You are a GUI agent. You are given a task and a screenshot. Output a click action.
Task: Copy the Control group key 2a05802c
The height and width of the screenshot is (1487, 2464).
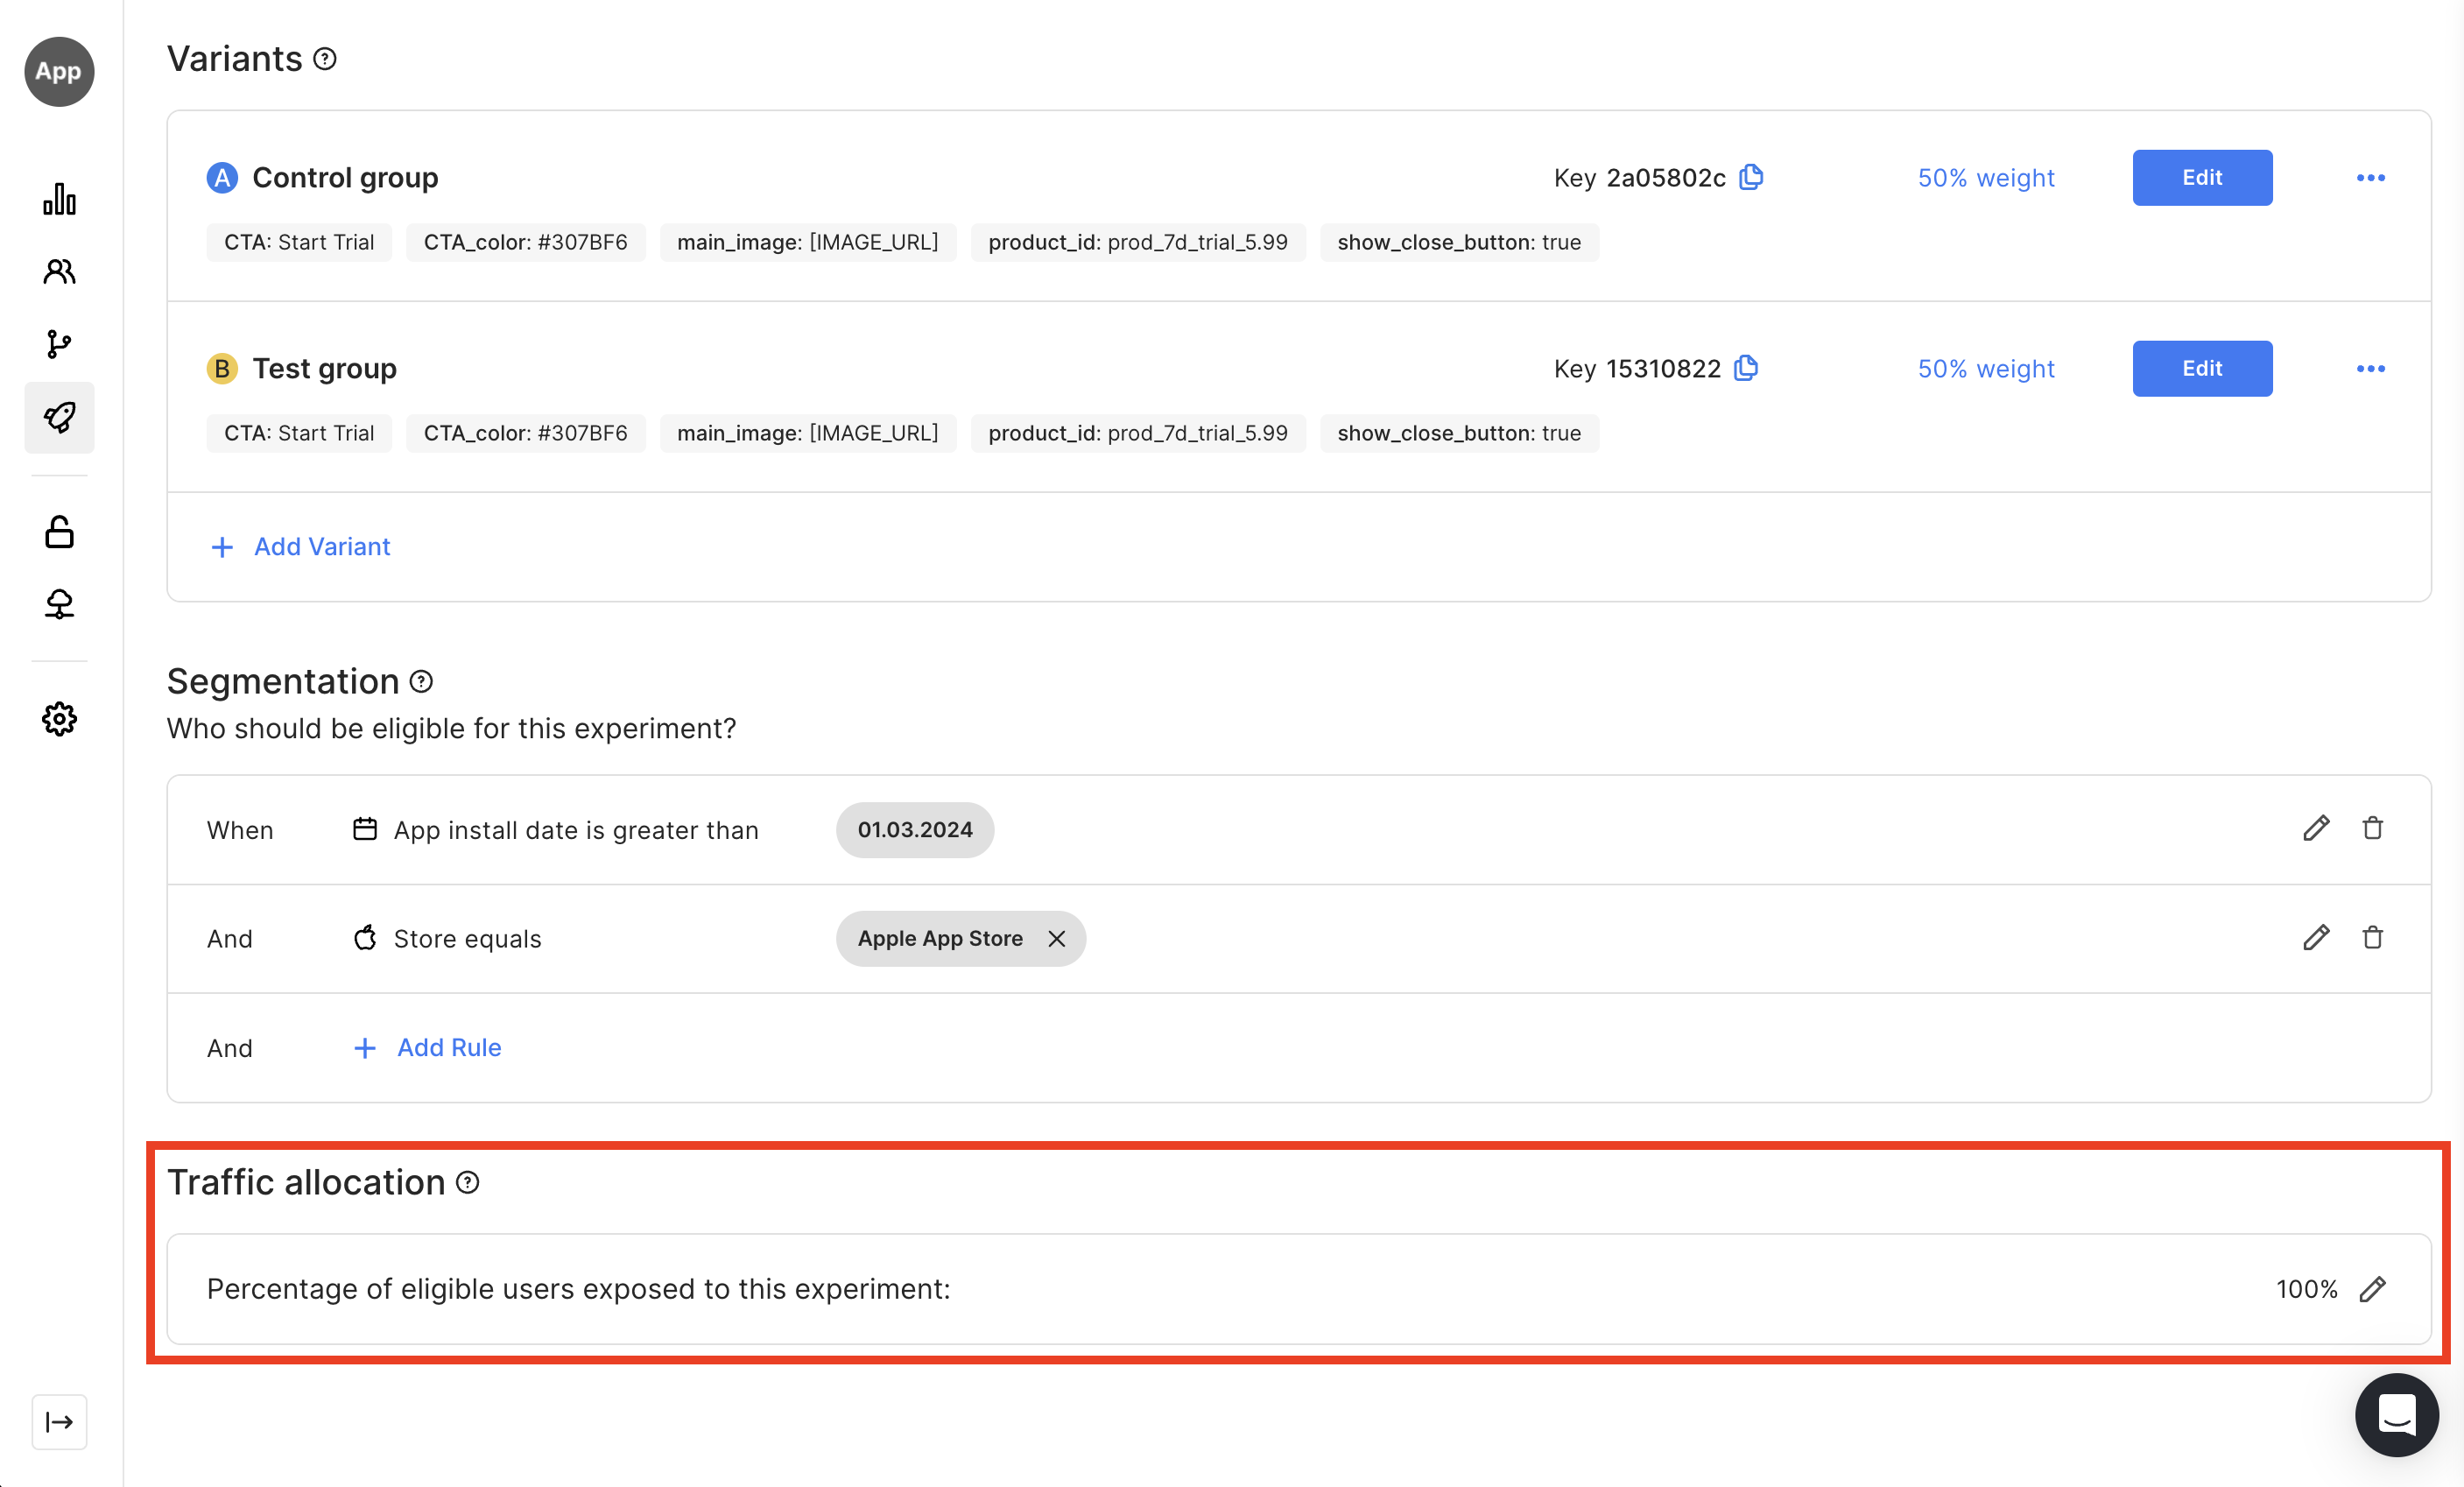click(x=1751, y=177)
